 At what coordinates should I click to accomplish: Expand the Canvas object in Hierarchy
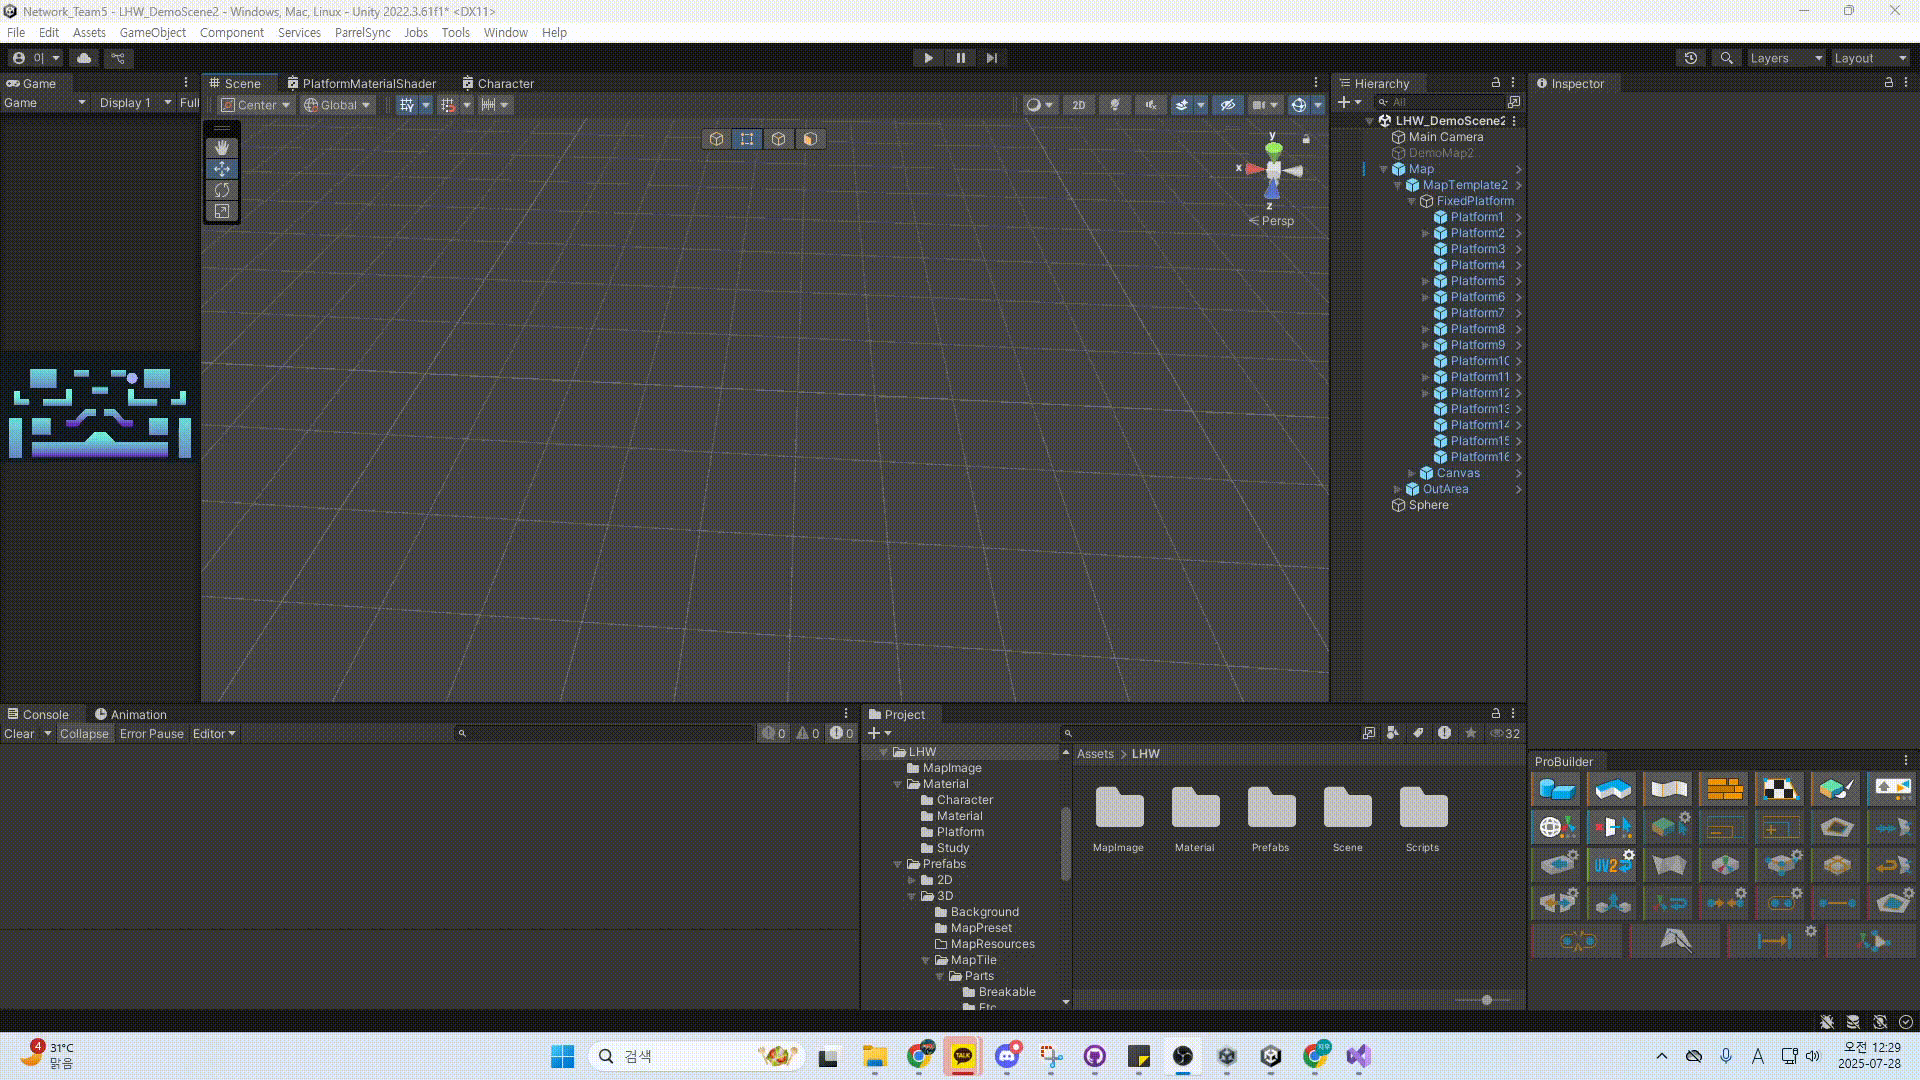coord(1412,473)
